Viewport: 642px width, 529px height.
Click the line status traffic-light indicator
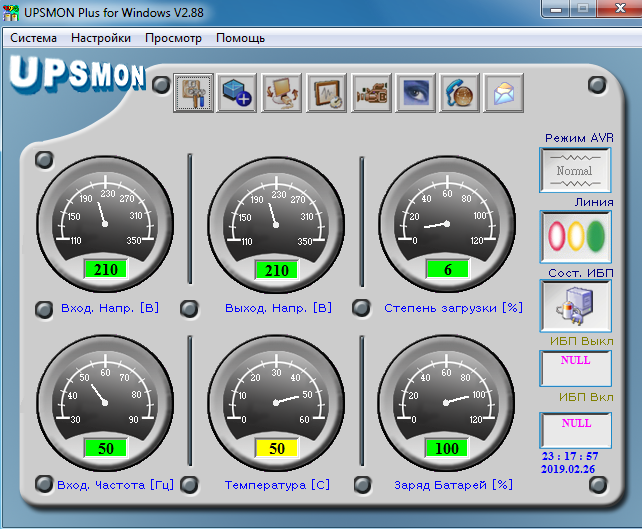(x=576, y=237)
